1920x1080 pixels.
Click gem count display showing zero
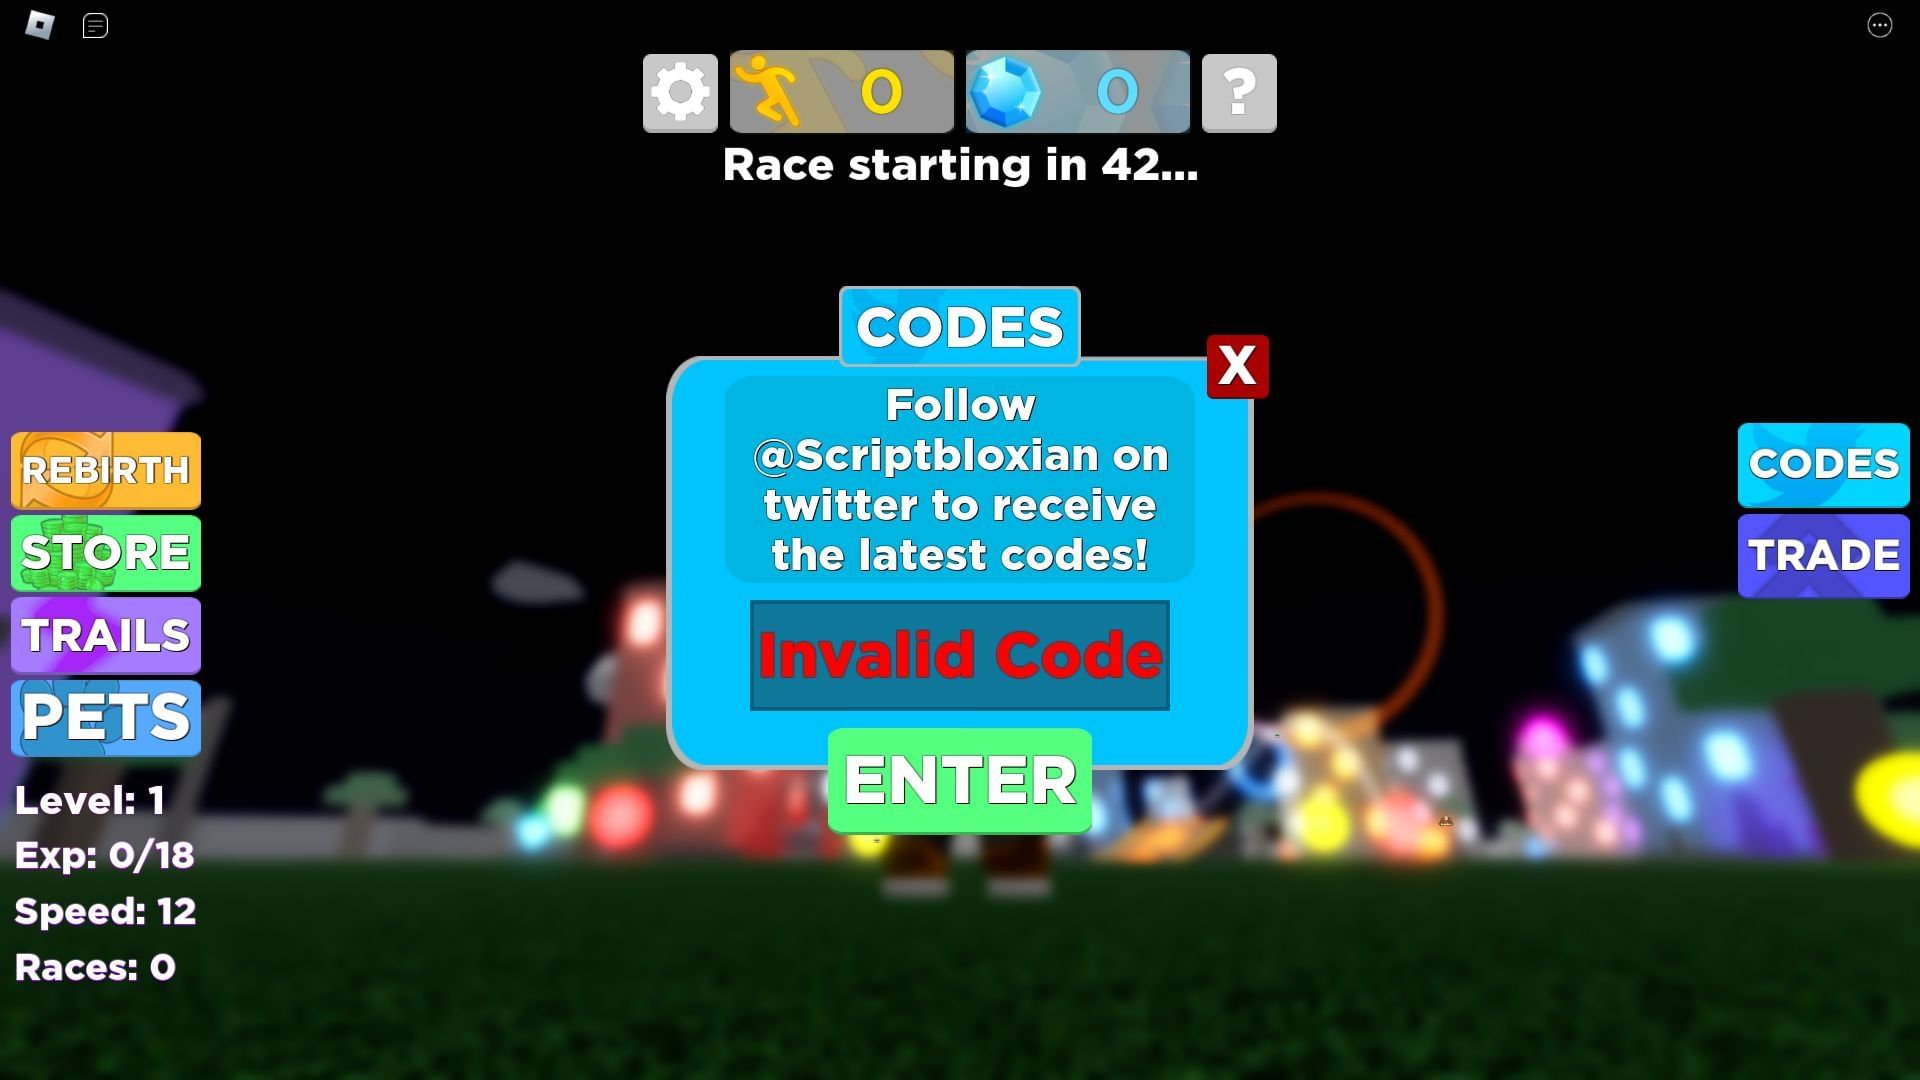click(1077, 91)
